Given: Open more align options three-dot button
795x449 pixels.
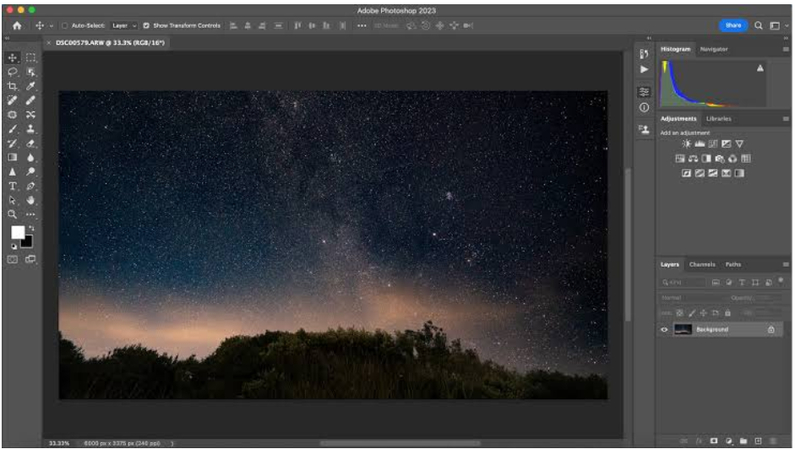Looking at the screenshot, I should (x=362, y=25).
